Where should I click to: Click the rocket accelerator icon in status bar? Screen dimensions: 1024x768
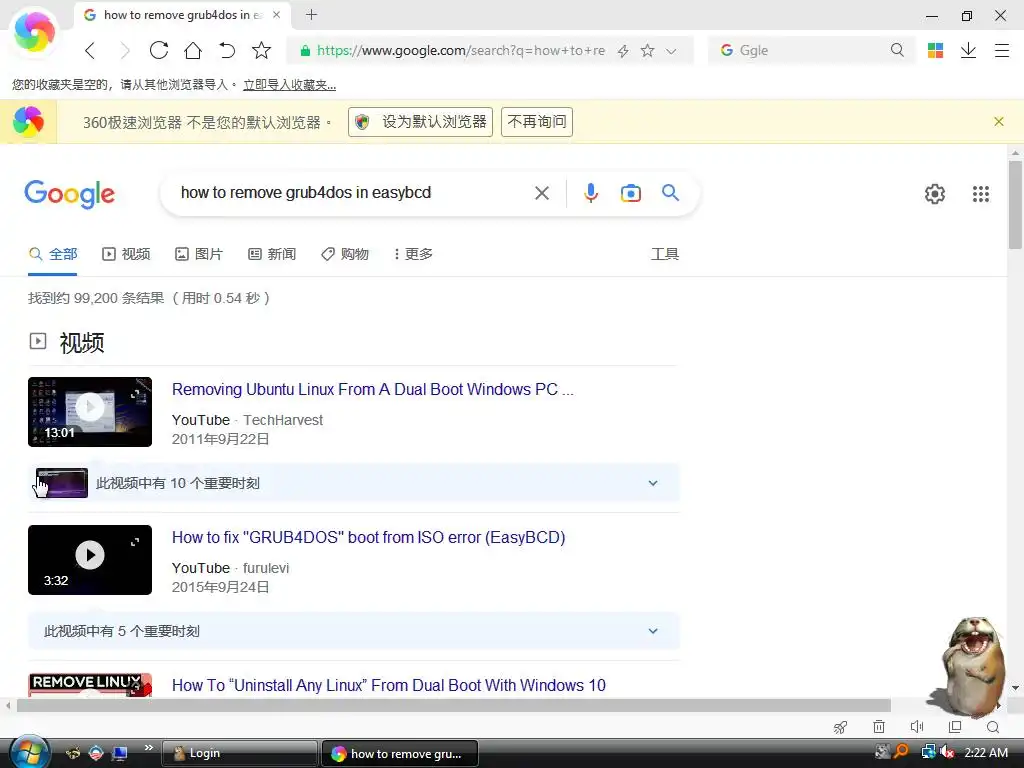point(840,727)
